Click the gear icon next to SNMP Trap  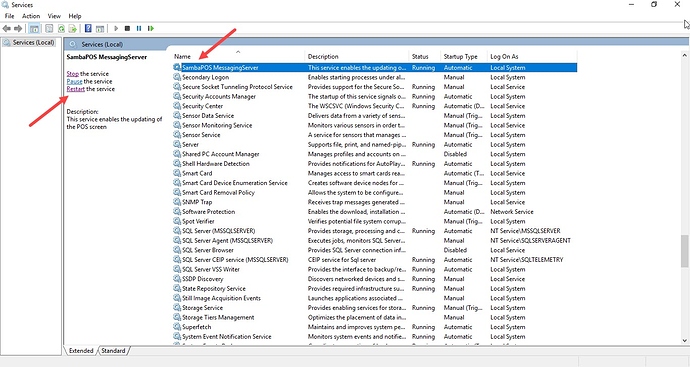[x=177, y=202]
